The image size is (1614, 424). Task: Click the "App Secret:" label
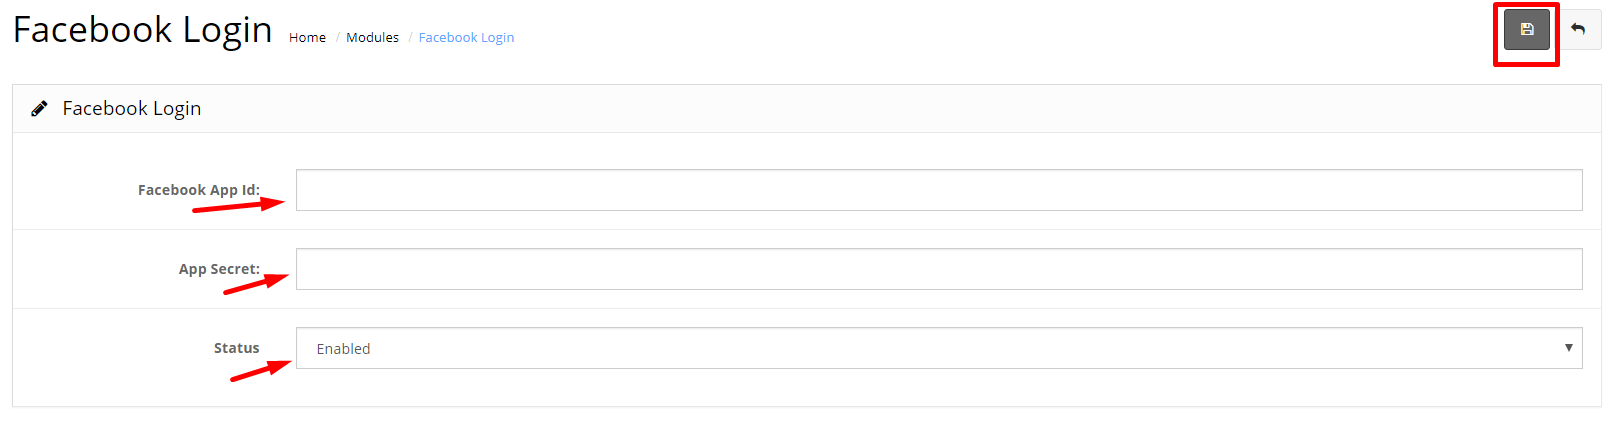coord(219,269)
